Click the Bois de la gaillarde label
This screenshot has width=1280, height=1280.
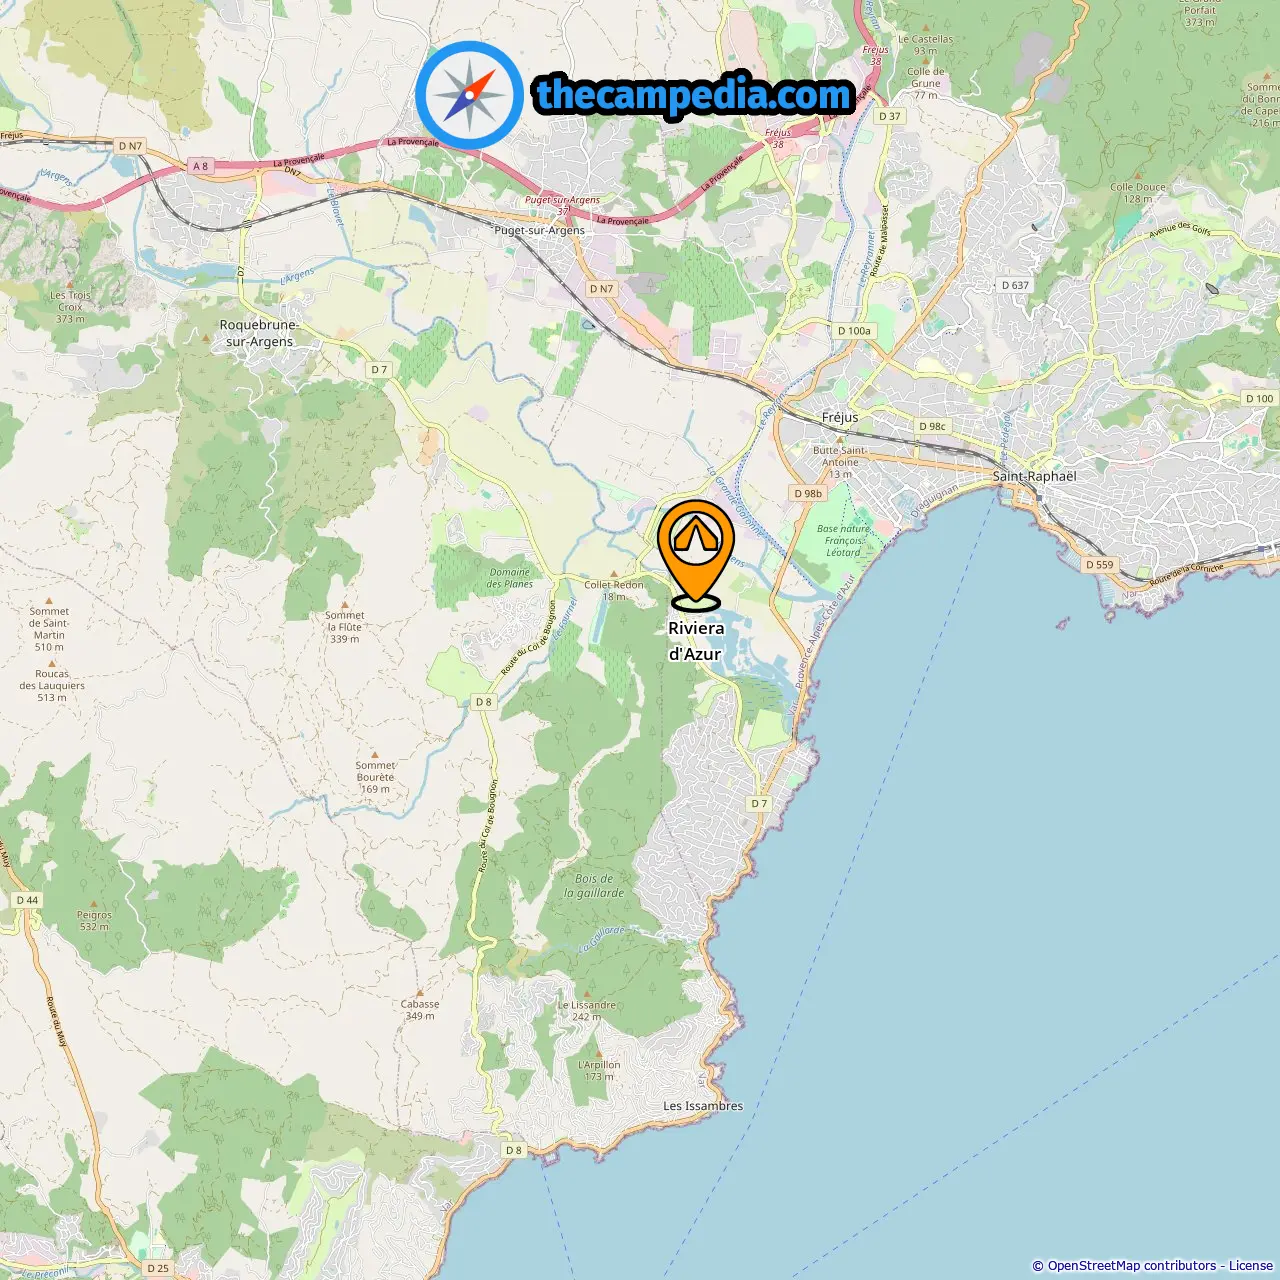click(x=594, y=886)
